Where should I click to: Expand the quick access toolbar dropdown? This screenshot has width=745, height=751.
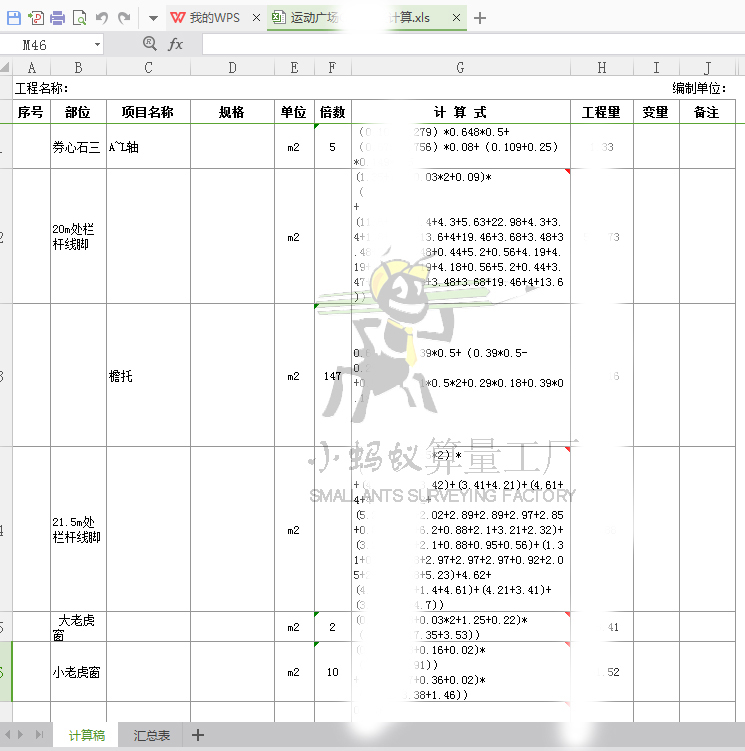point(153,18)
